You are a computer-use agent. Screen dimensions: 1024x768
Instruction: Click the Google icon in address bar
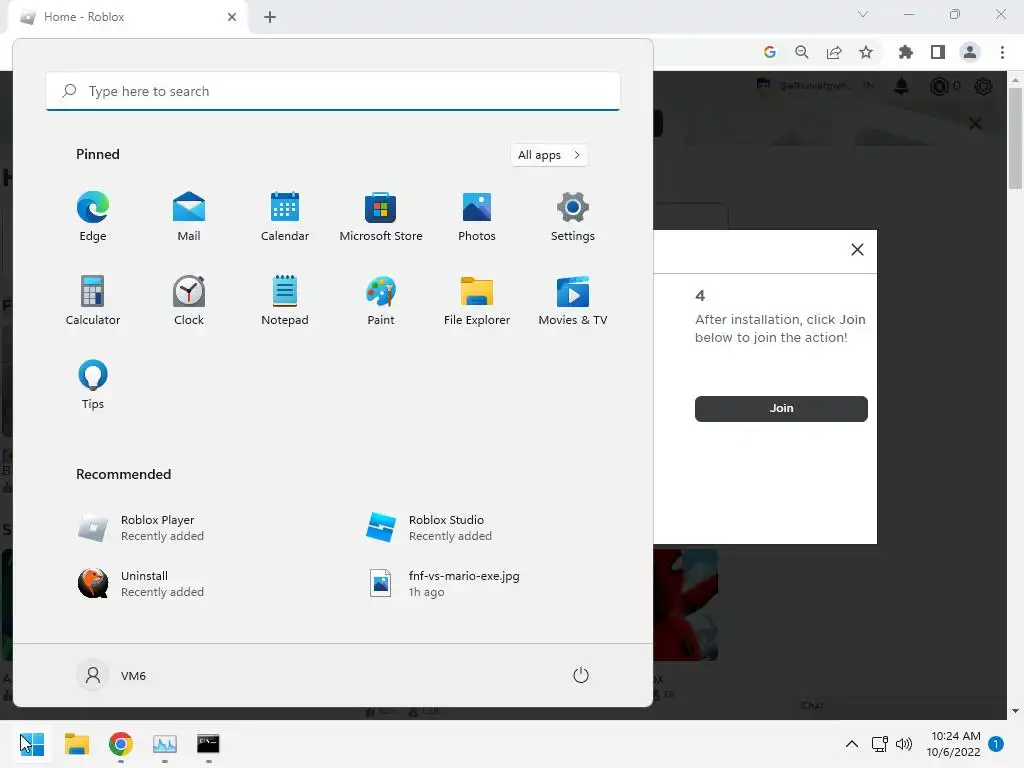770,52
